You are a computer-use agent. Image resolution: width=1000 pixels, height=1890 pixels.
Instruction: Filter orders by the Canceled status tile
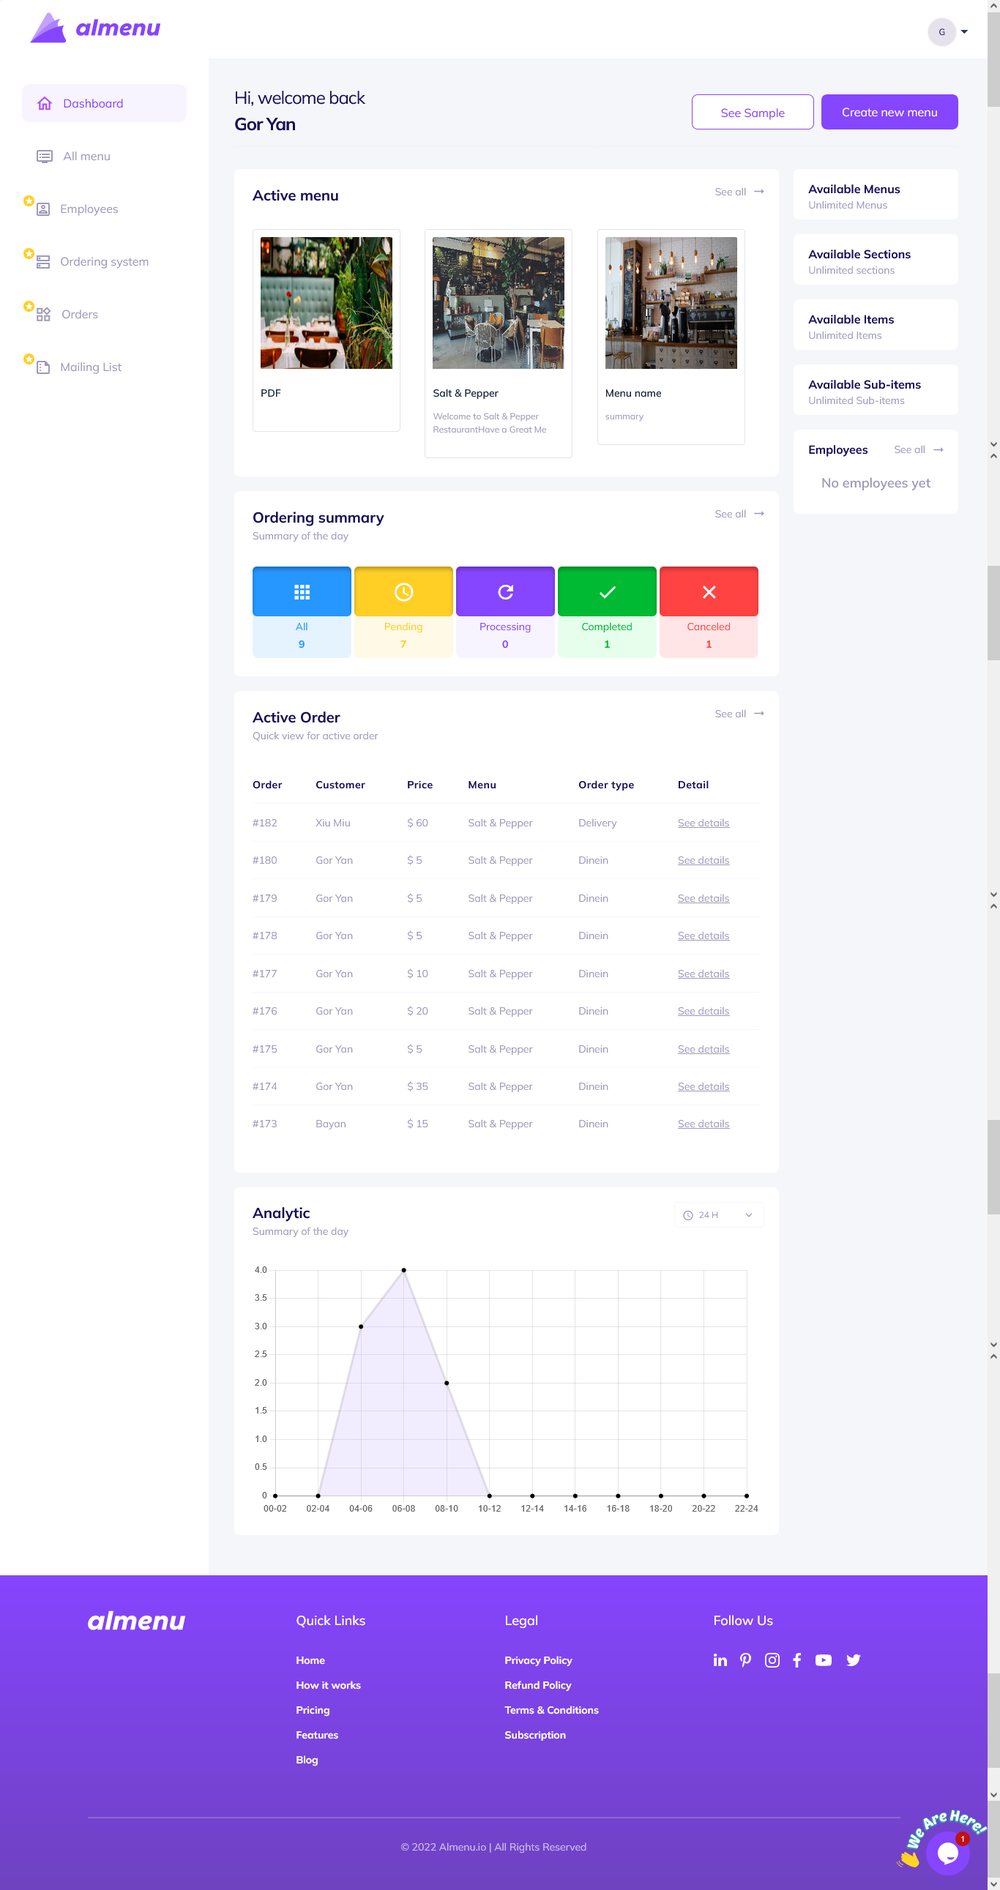click(709, 612)
